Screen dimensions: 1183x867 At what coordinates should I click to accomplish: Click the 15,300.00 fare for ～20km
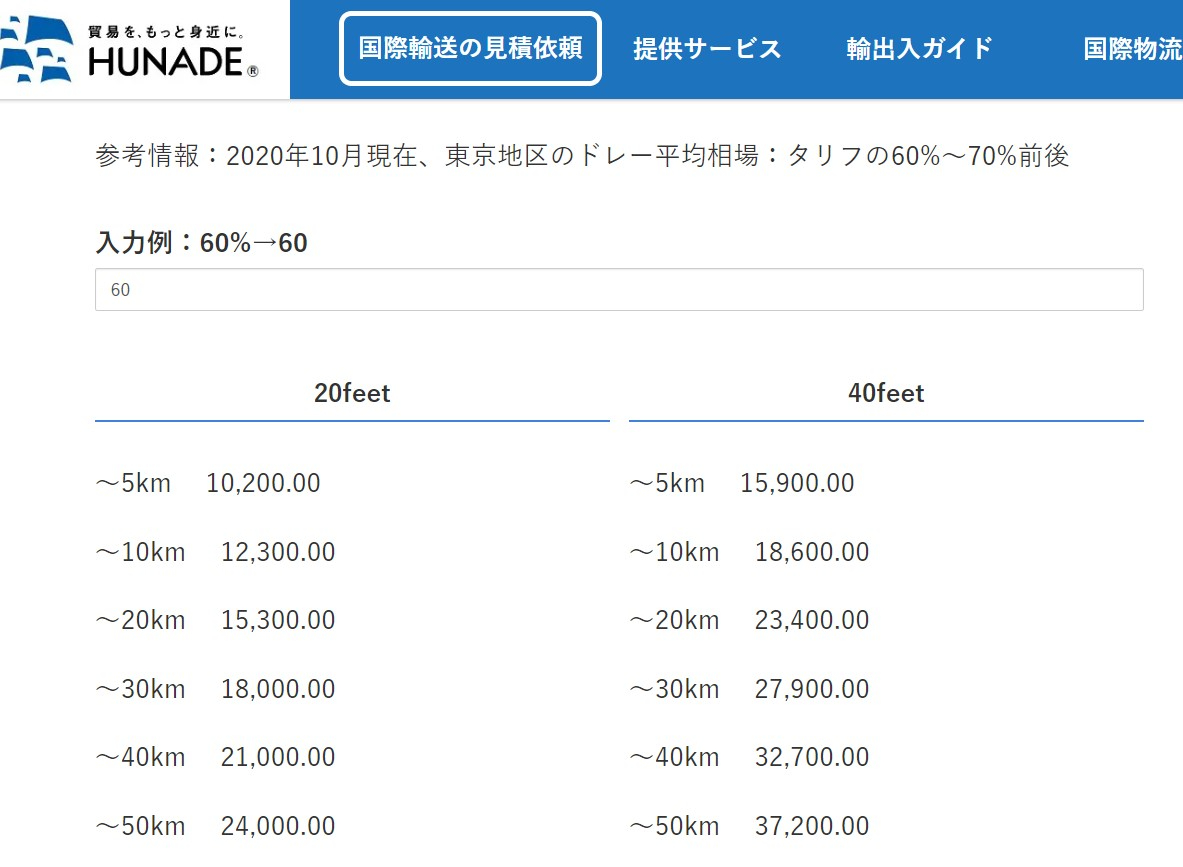(277, 620)
